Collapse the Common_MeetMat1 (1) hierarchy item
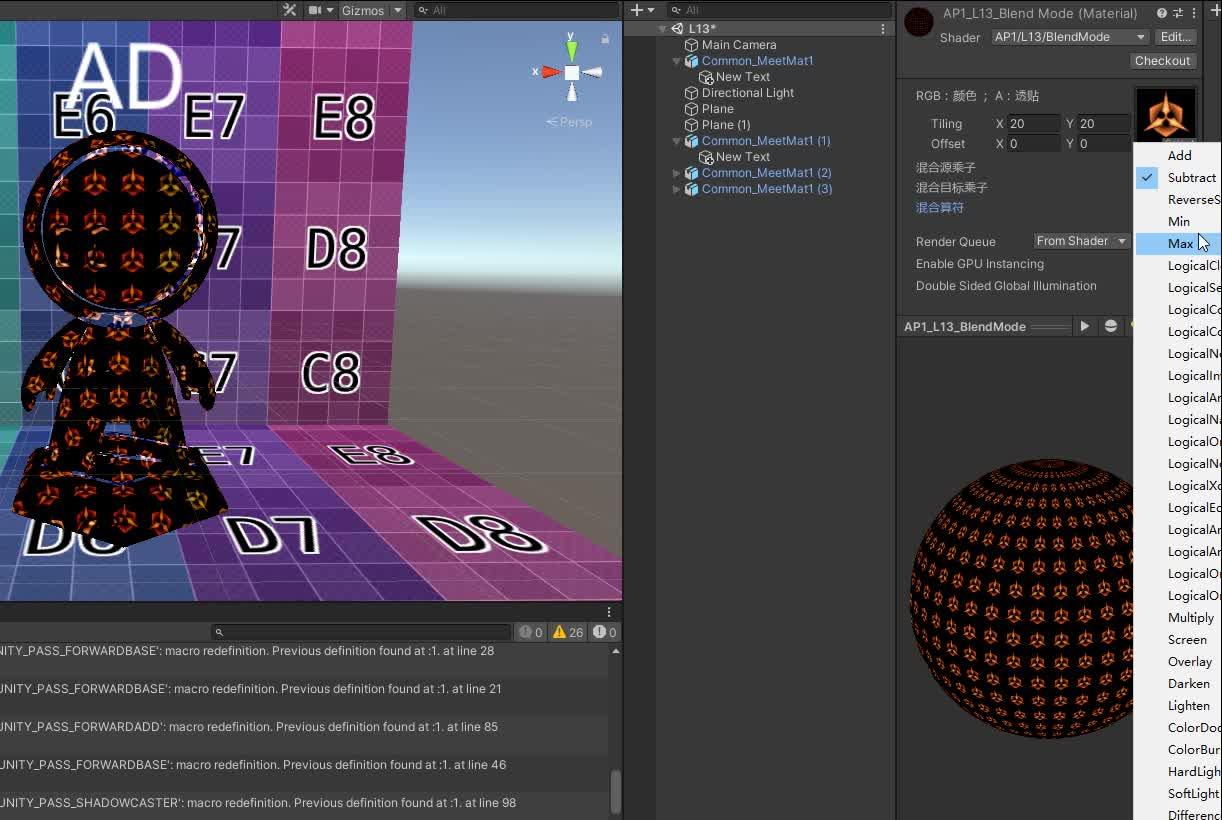 tap(677, 140)
